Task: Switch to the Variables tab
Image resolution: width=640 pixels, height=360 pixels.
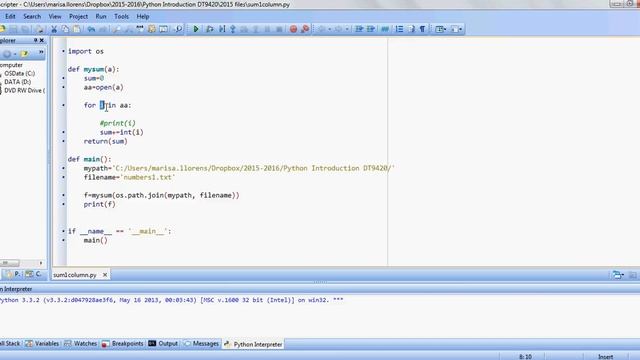Action: (42, 344)
